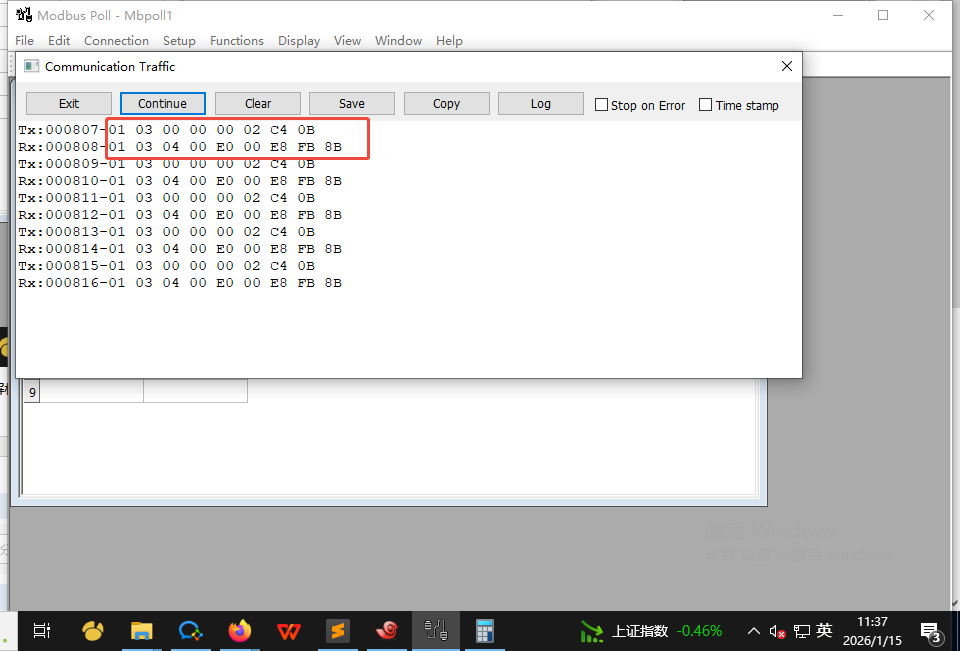Open the Setup menu
This screenshot has width=960, height=651.
pyautogui.click(x=179, y=40)
